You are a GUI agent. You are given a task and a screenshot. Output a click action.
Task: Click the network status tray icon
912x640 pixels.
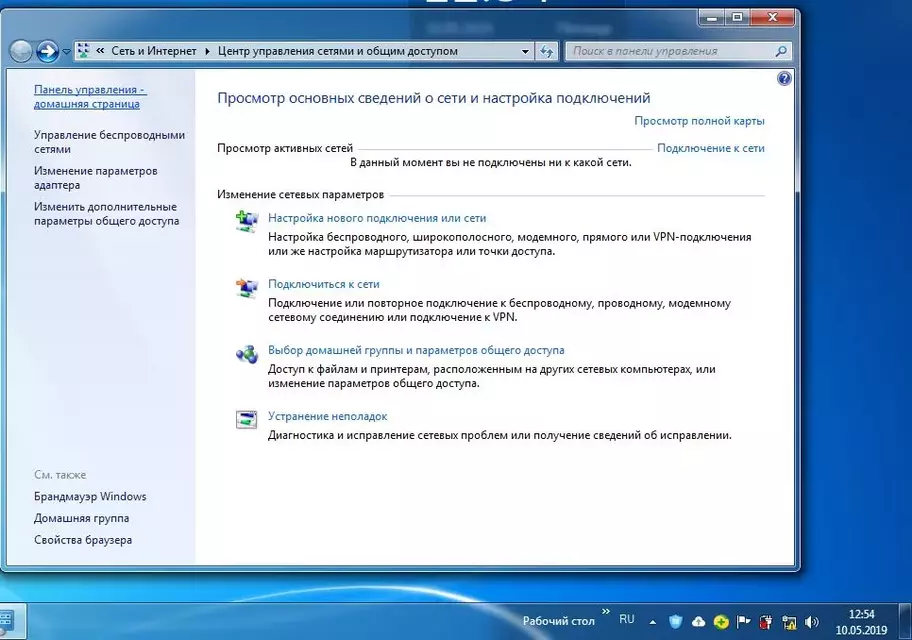click(789, 623)
